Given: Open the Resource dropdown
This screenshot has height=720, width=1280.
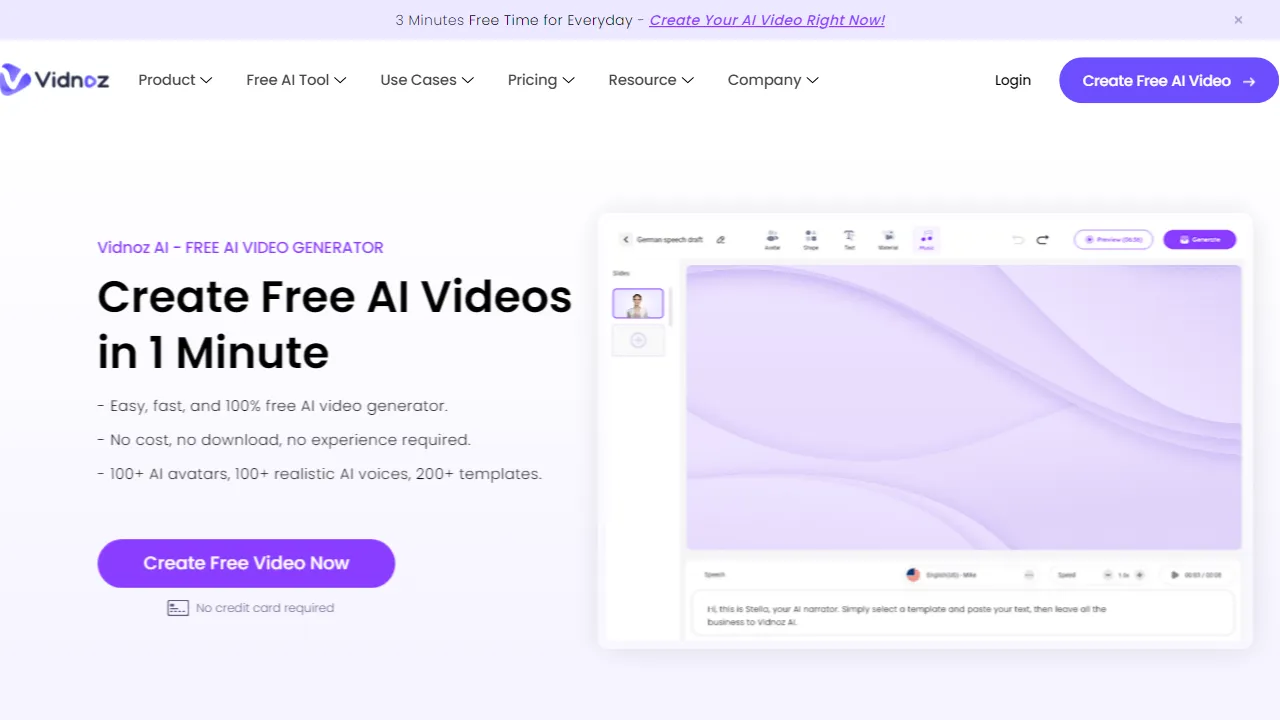Looking at the screenshot, I should 651,80.
